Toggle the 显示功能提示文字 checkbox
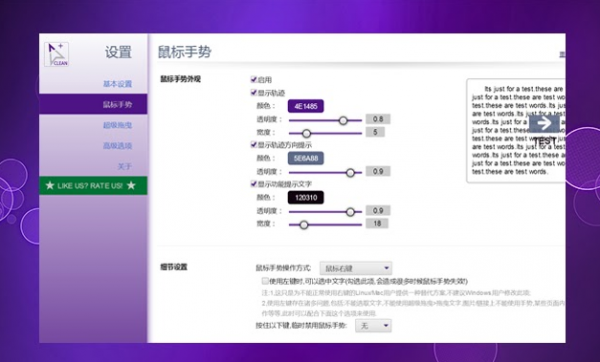The image size is (600, 362). (253, 184)
